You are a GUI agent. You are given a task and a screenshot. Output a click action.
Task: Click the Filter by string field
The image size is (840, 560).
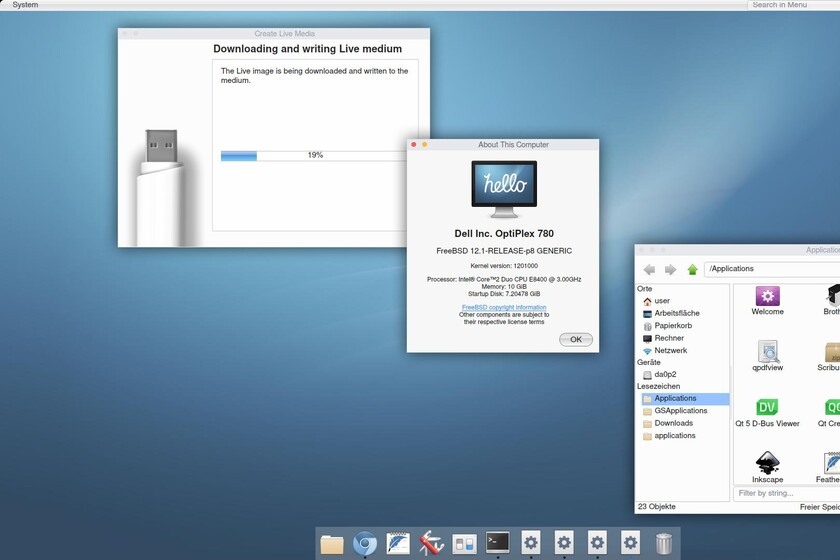tap(786, 493)
